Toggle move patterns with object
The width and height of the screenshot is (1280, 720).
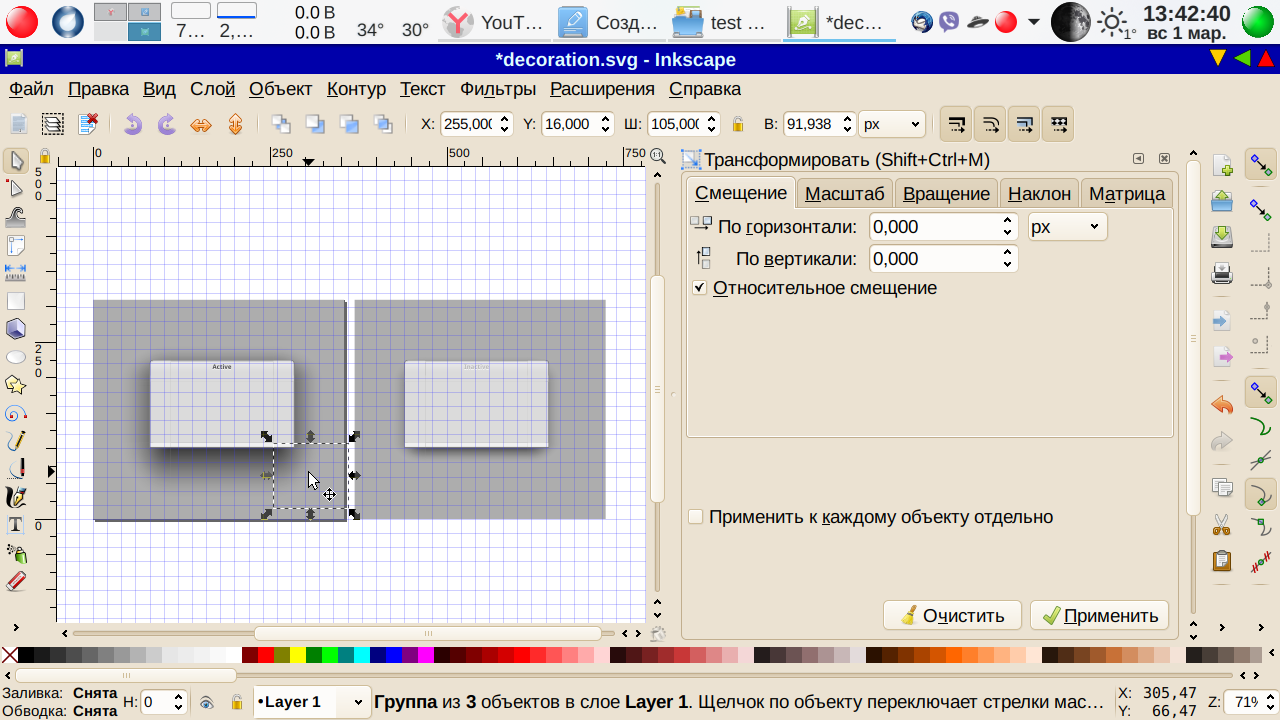tap(1059, 124)
